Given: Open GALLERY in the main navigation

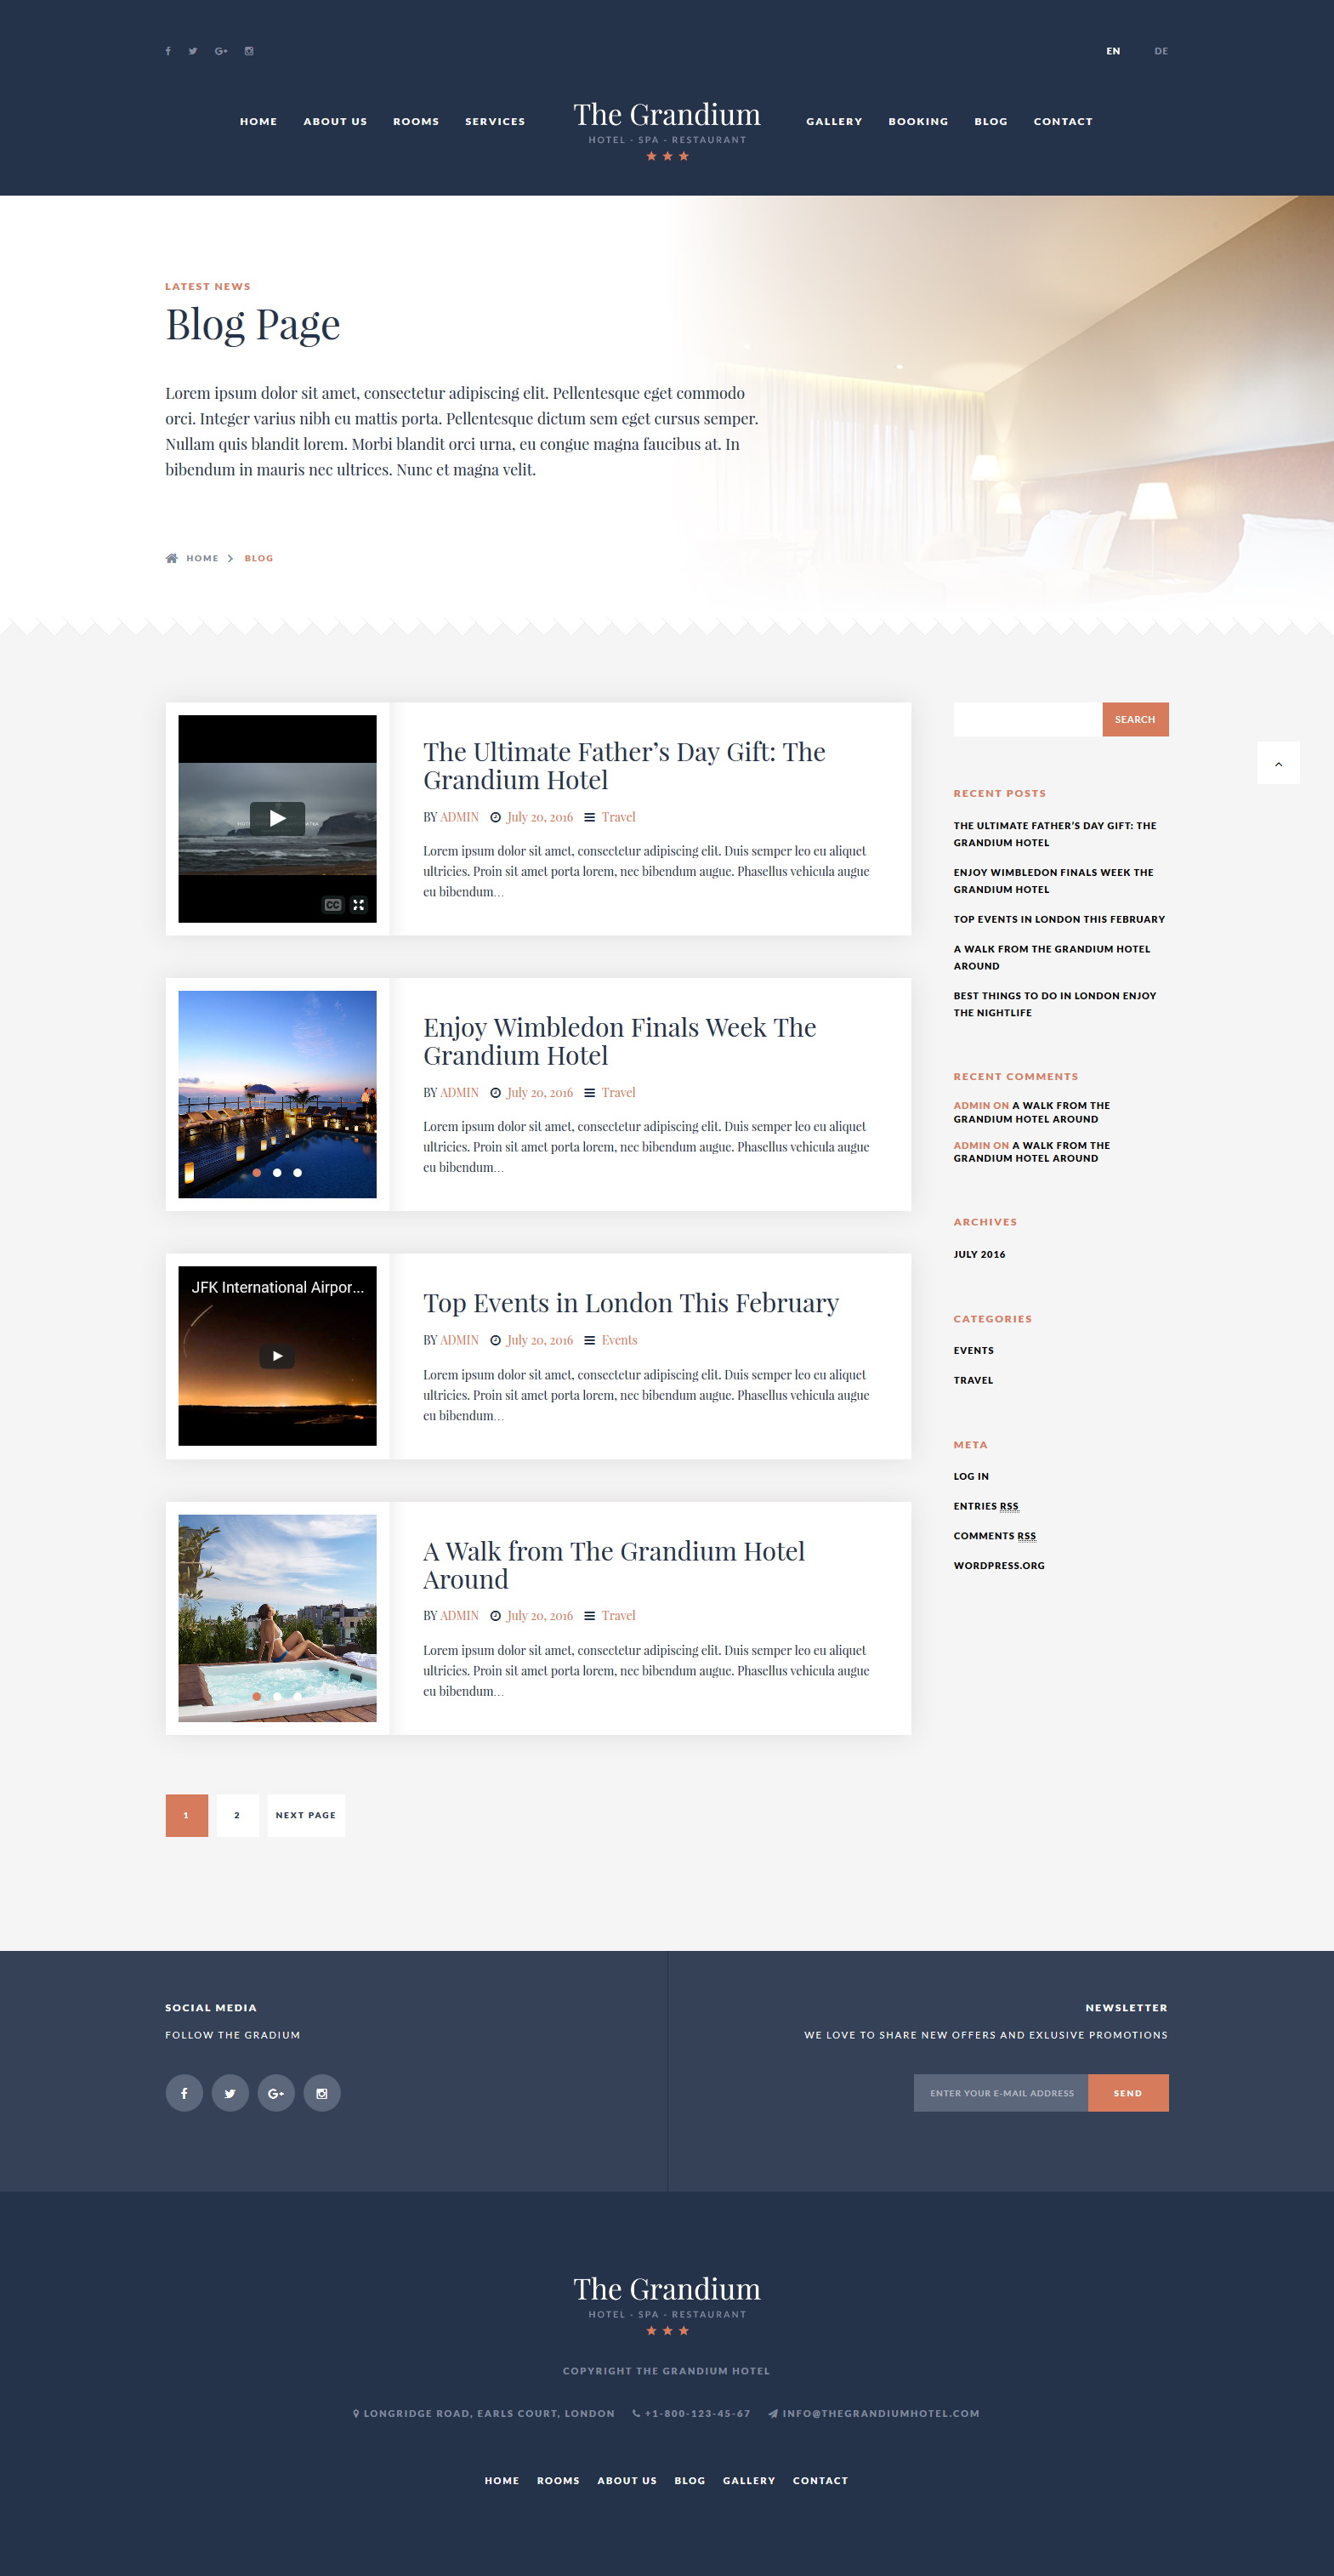Looking at the screenshot, I should (834, 121).
